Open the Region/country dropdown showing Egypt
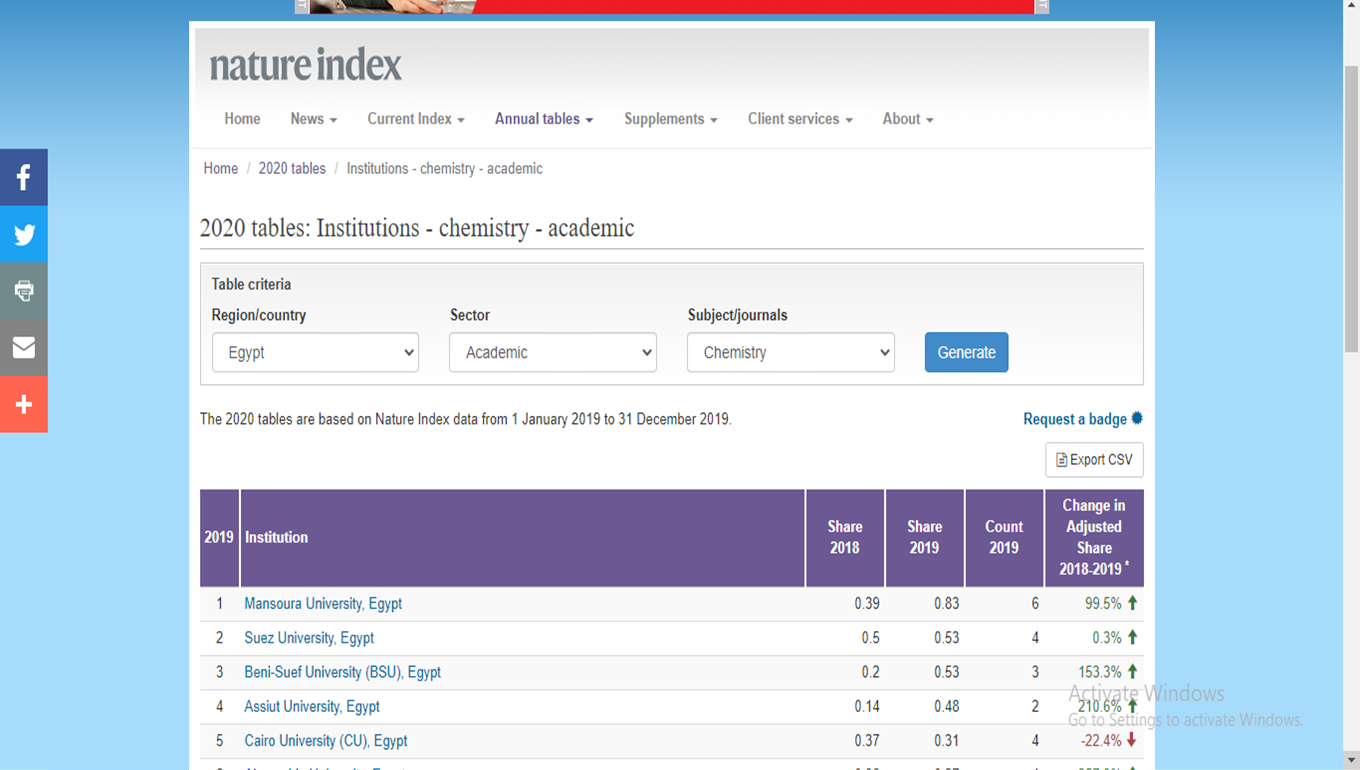This screenshot has width=1360, height=770. tap(315, 352)
